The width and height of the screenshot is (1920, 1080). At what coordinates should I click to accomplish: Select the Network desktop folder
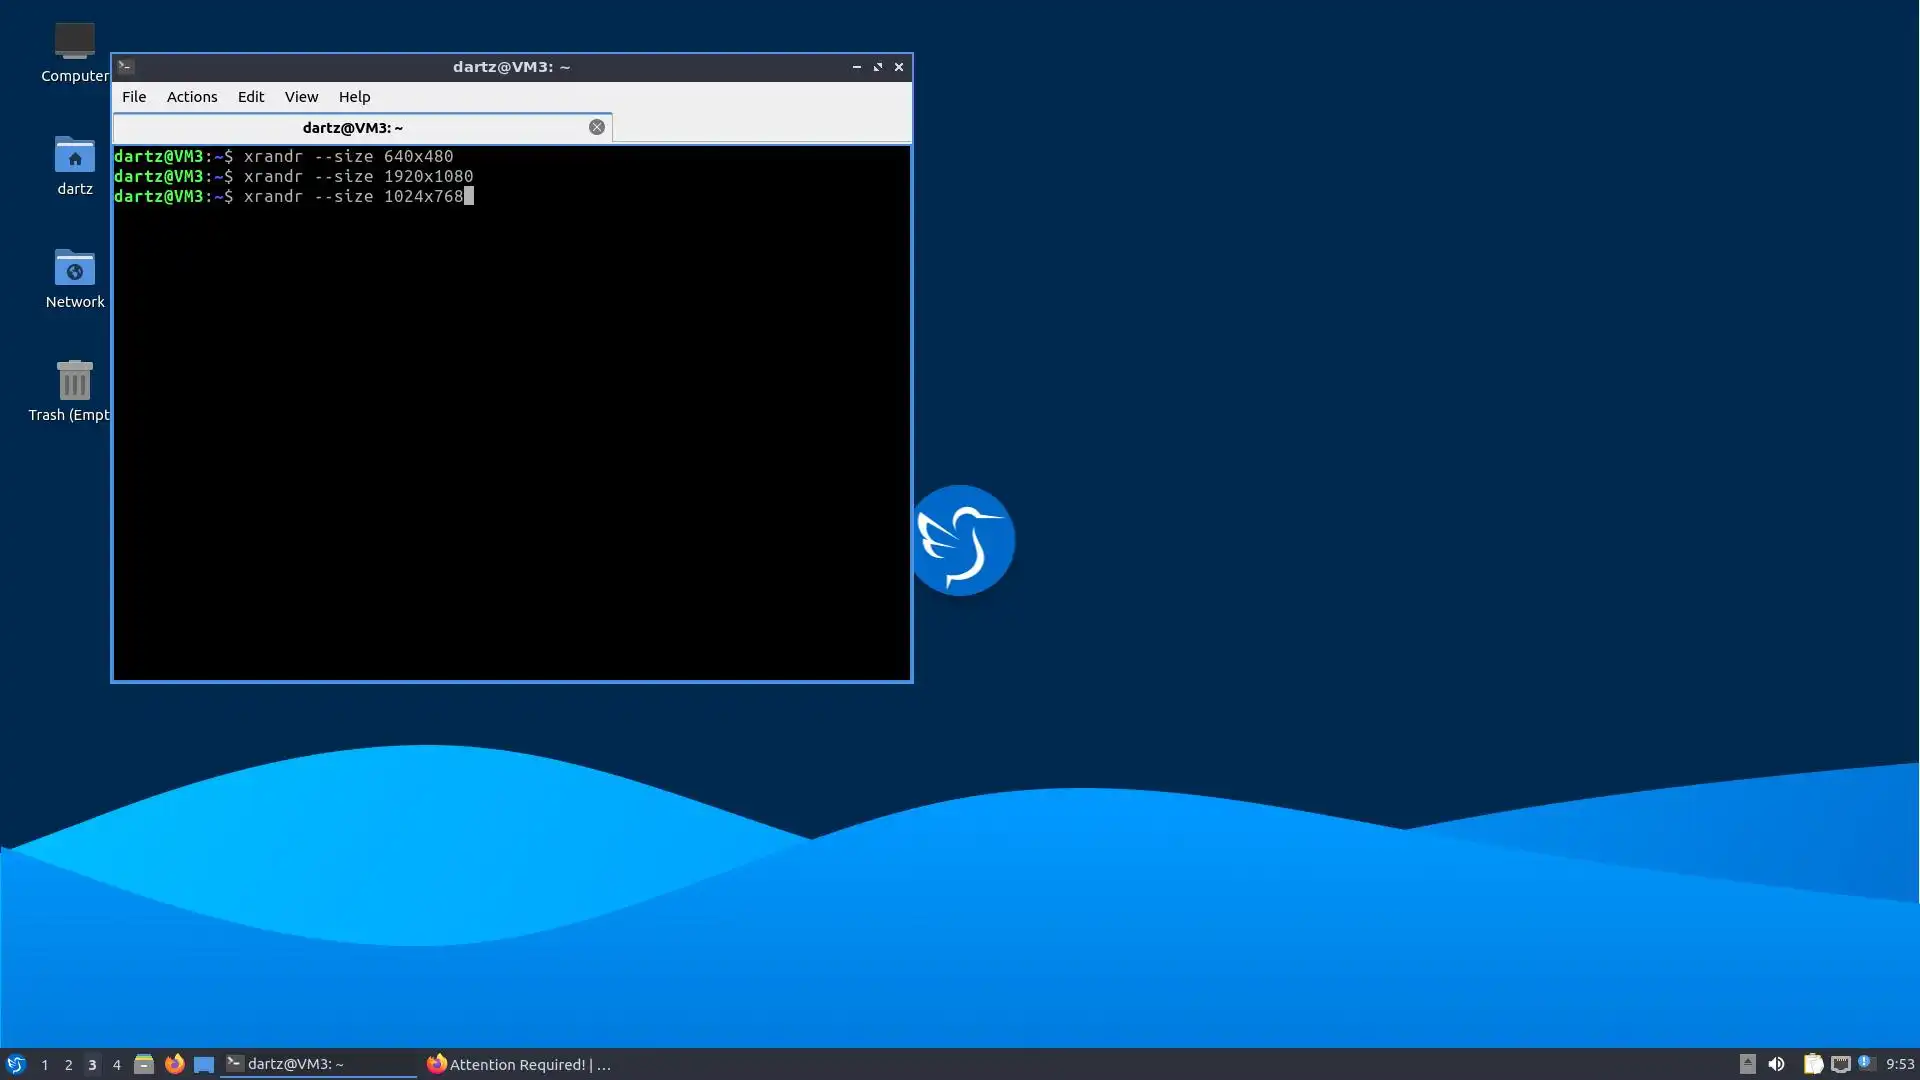(74, 270)
